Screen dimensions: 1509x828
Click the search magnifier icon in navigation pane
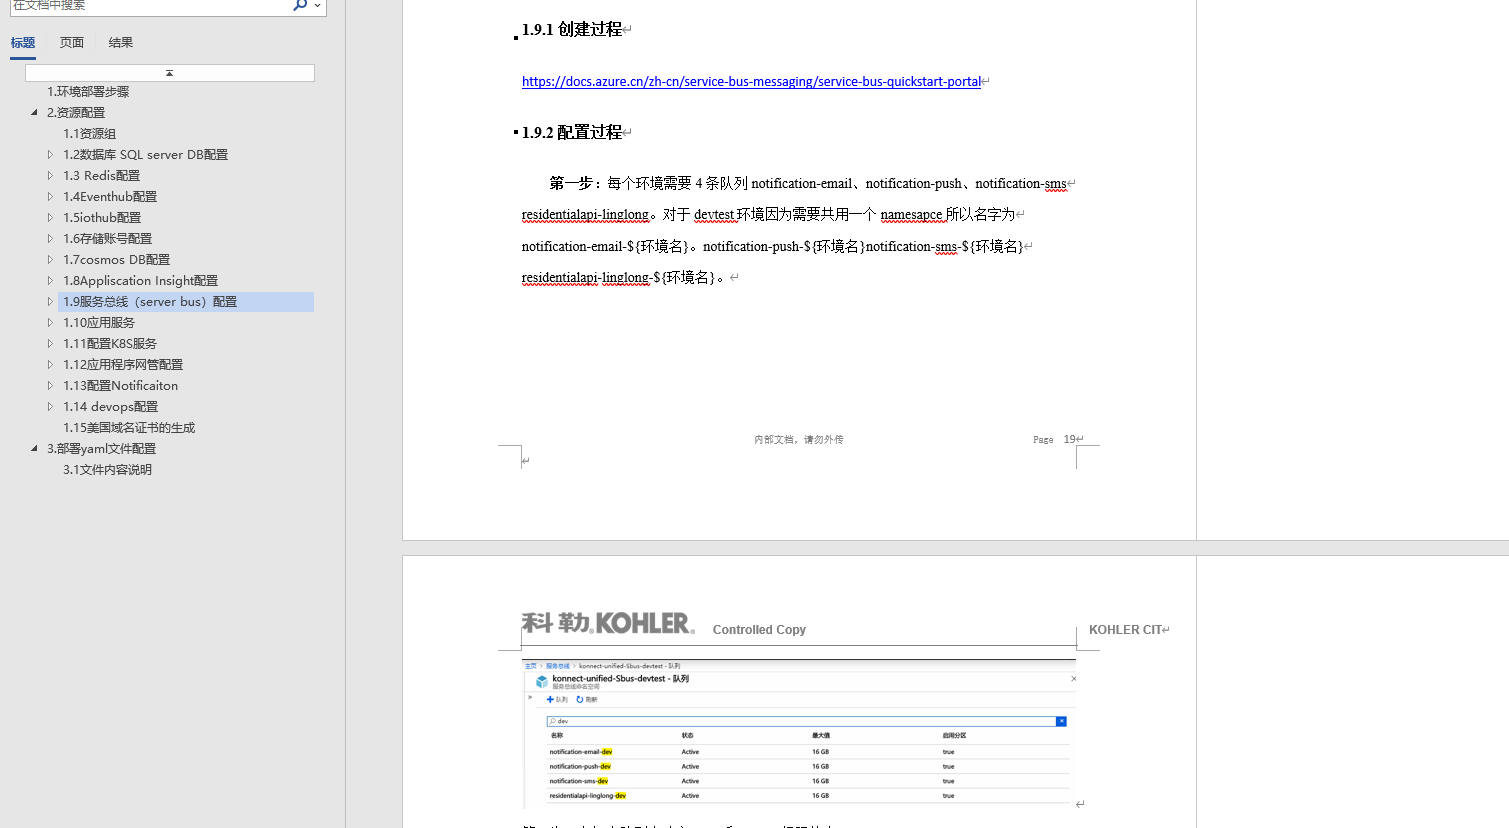(299, 5)
